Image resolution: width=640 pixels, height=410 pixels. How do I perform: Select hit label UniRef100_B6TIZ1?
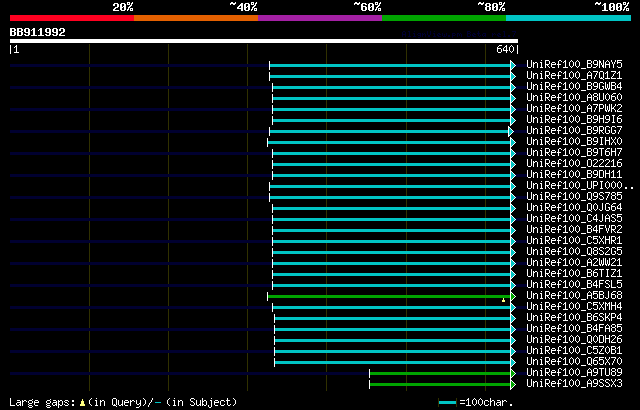[574, 274]
